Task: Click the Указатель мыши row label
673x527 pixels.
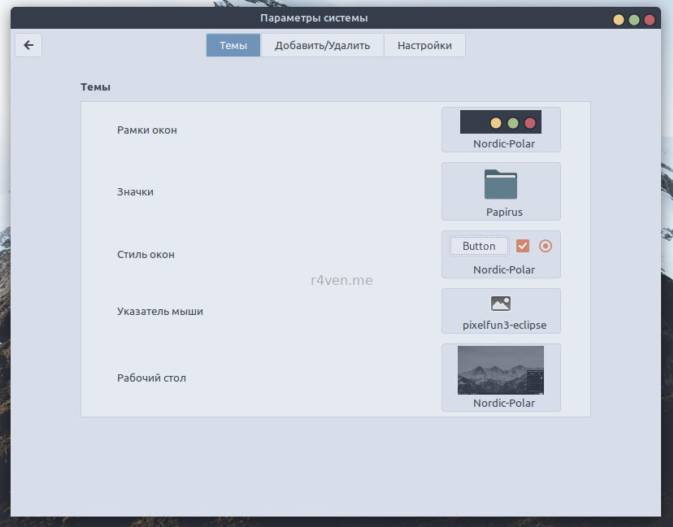Action: click(x=160, y=311)
